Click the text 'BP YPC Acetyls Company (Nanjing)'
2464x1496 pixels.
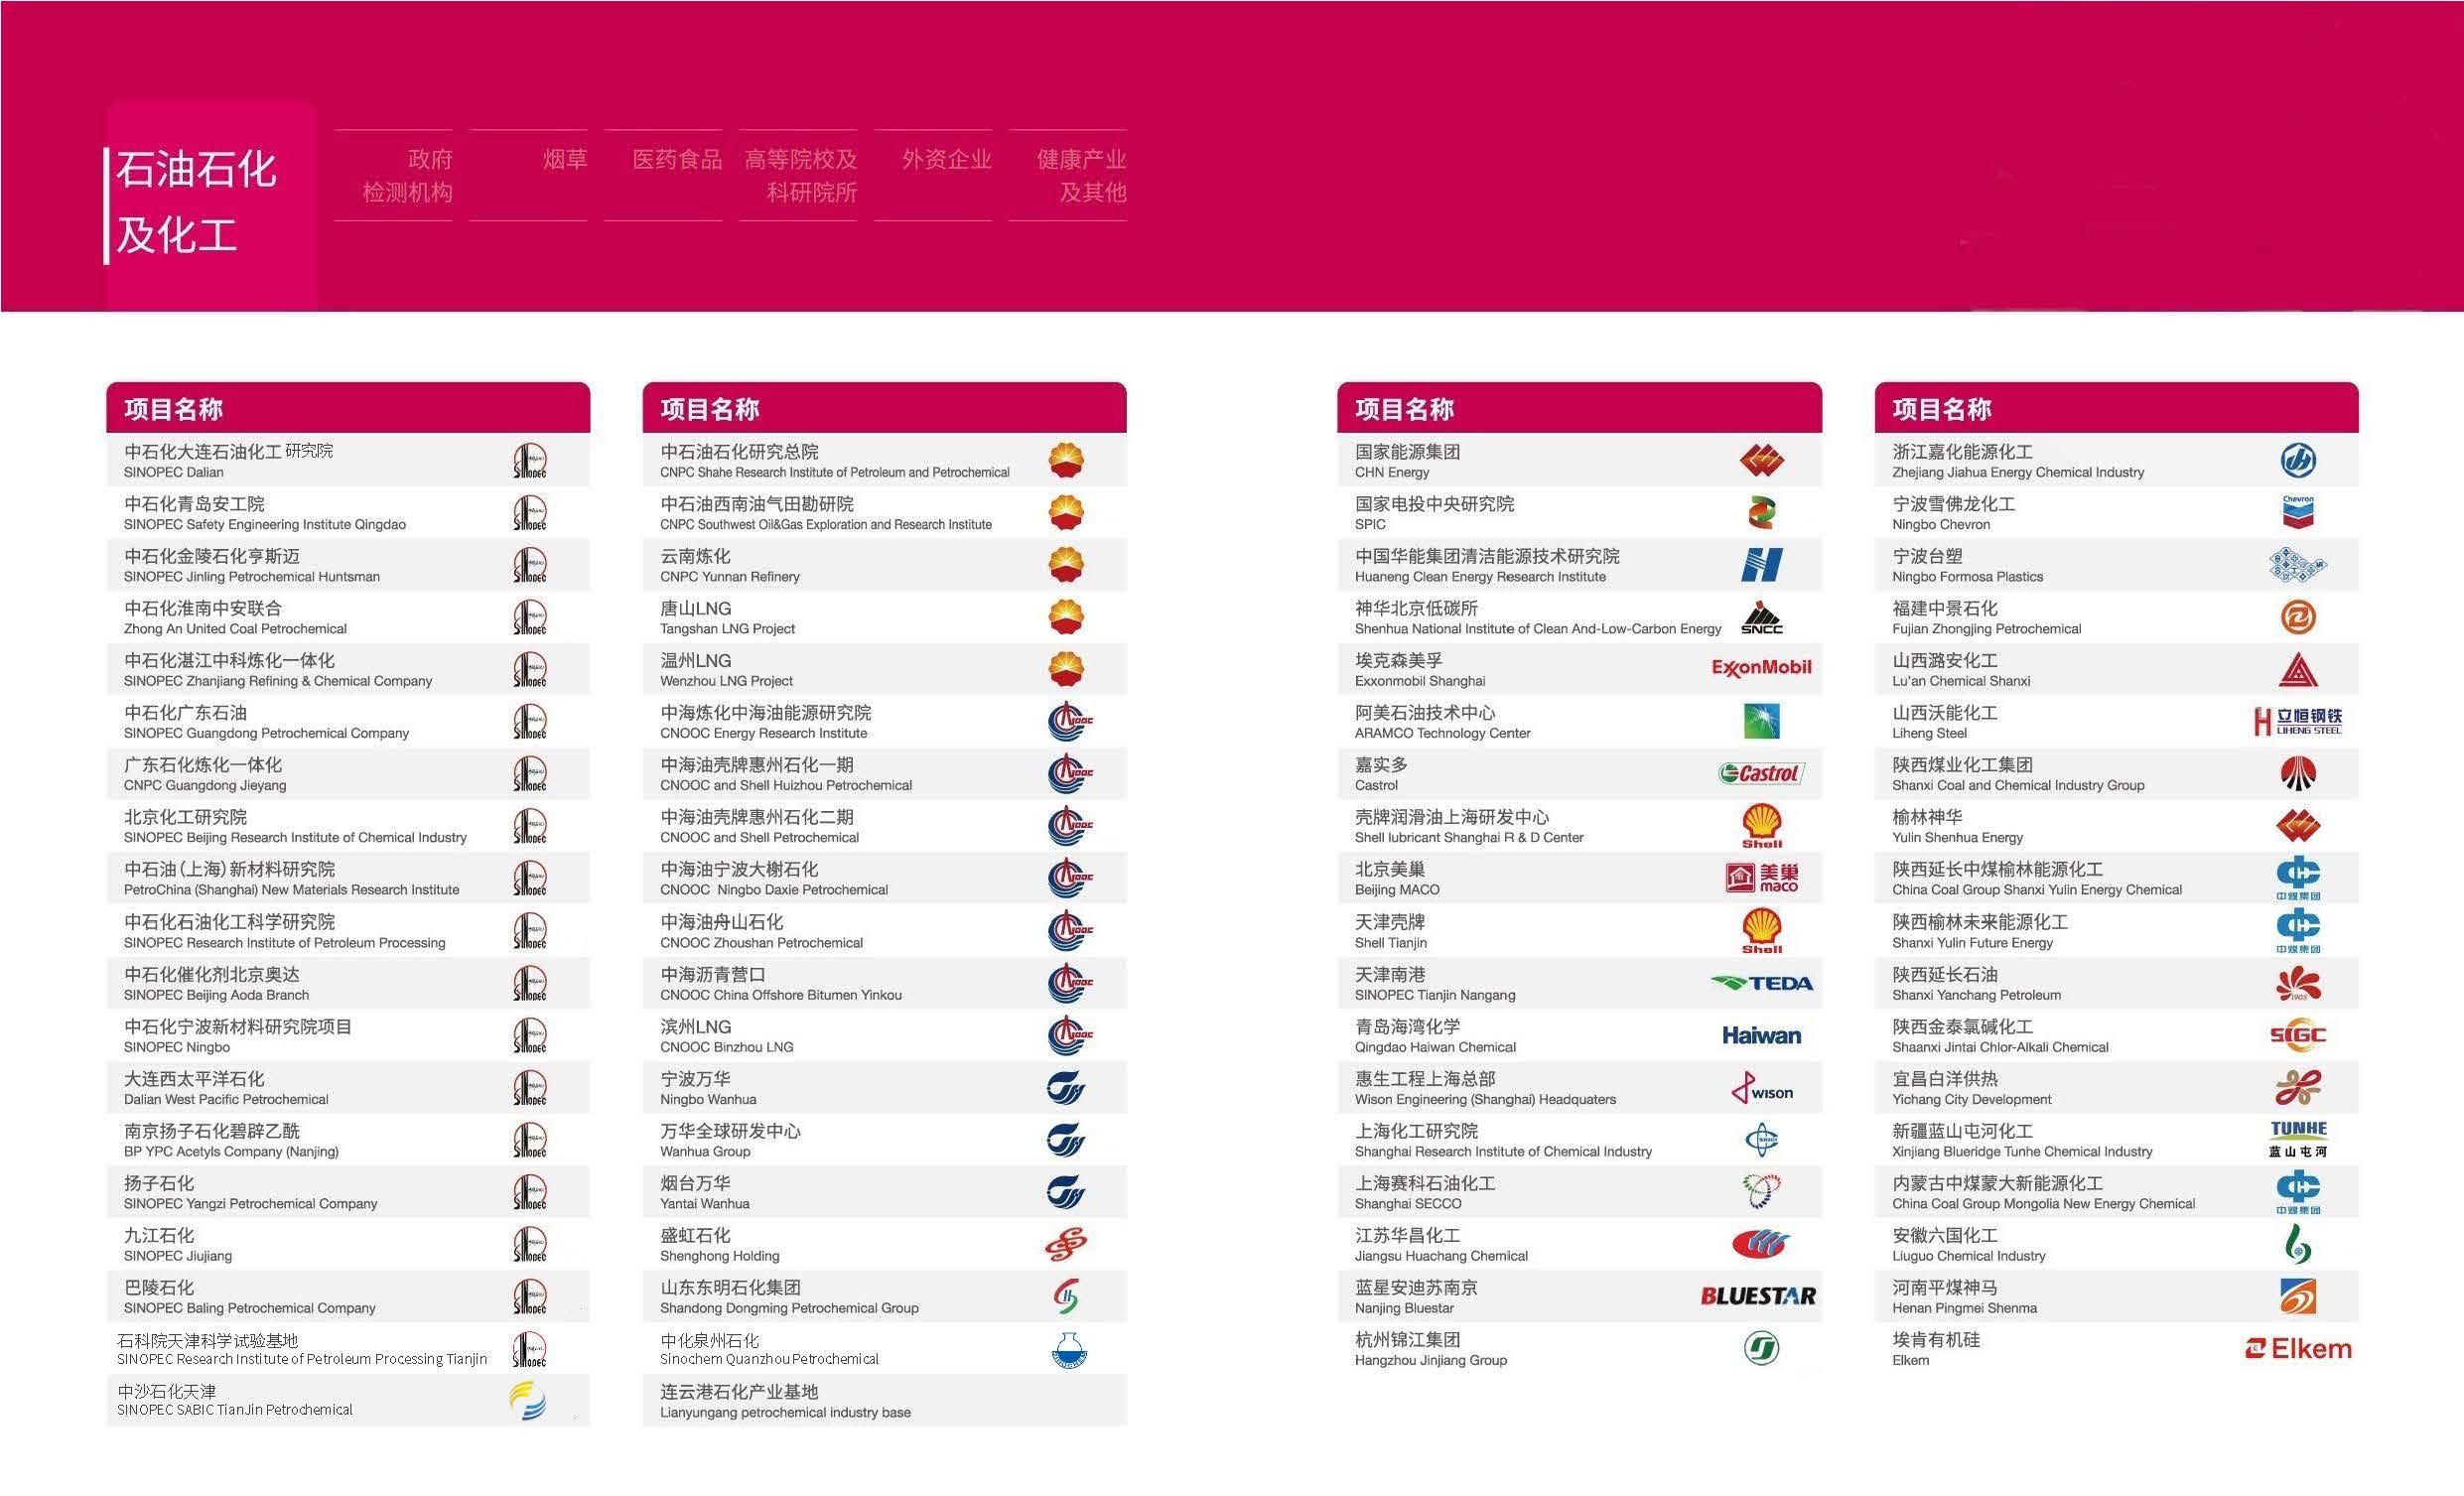pyautogui.click(x=231, y=1151)
